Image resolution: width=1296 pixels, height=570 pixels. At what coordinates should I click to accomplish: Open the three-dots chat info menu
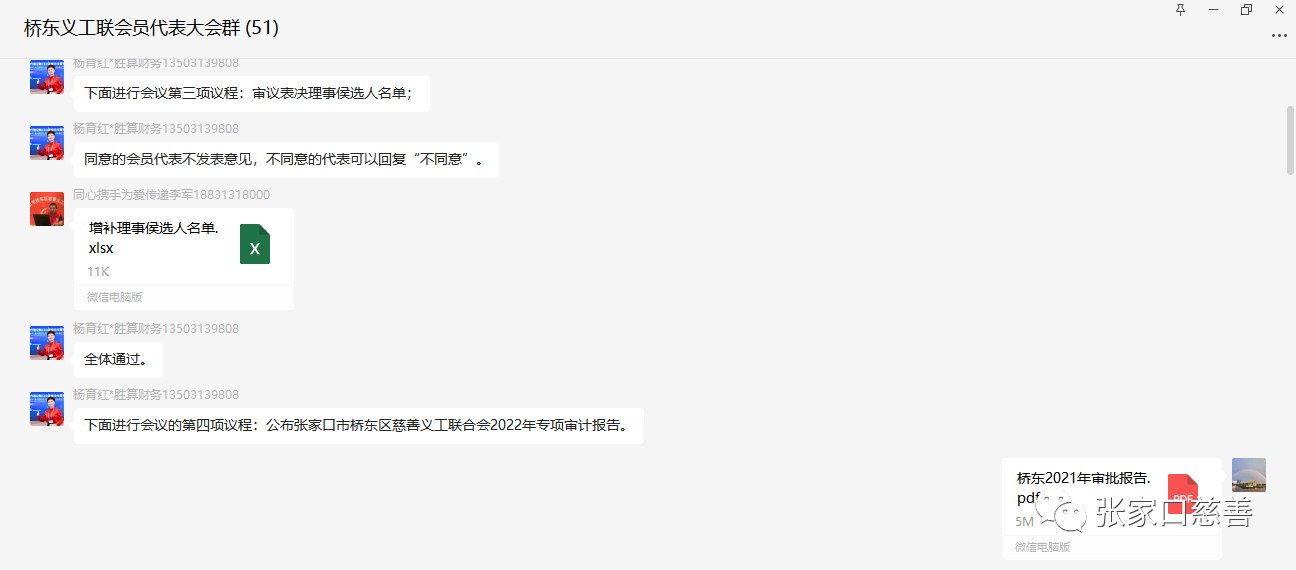(x=1278, y=35)
